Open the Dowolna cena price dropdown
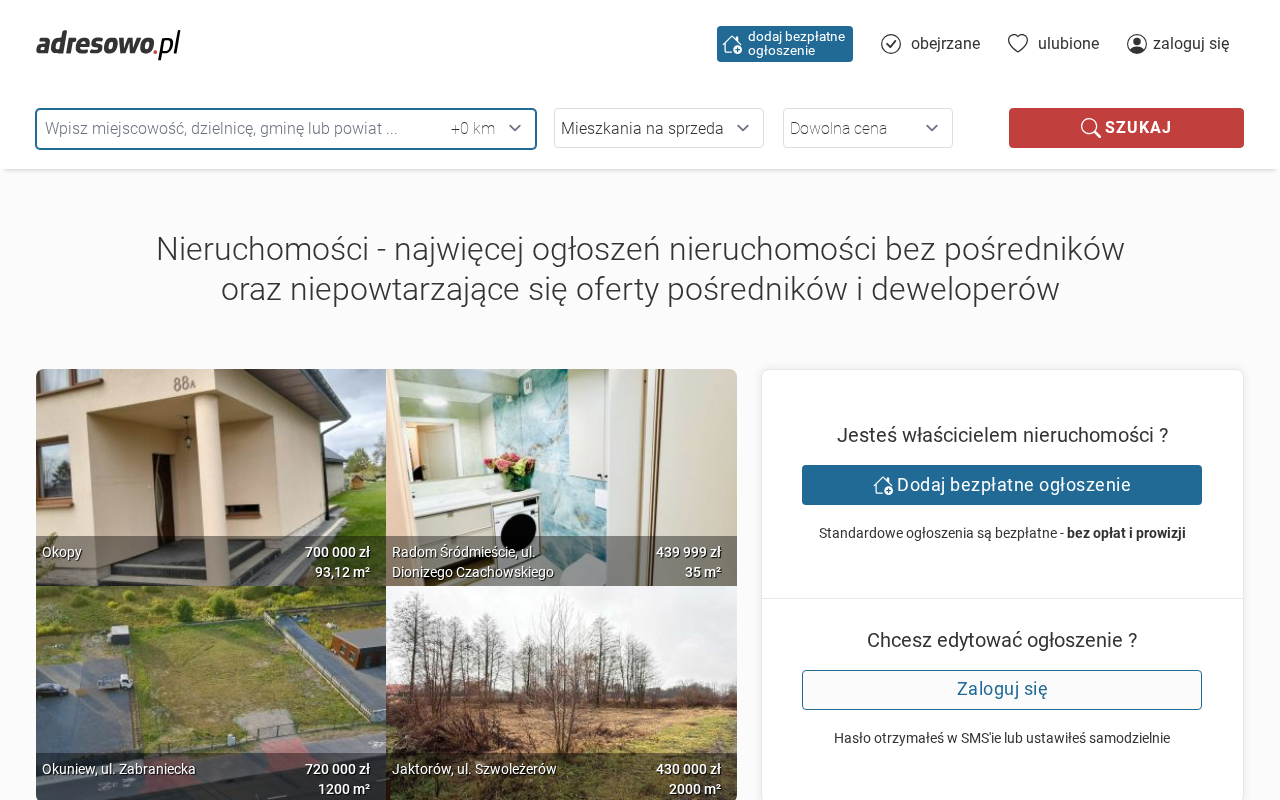 pos(867,128)
